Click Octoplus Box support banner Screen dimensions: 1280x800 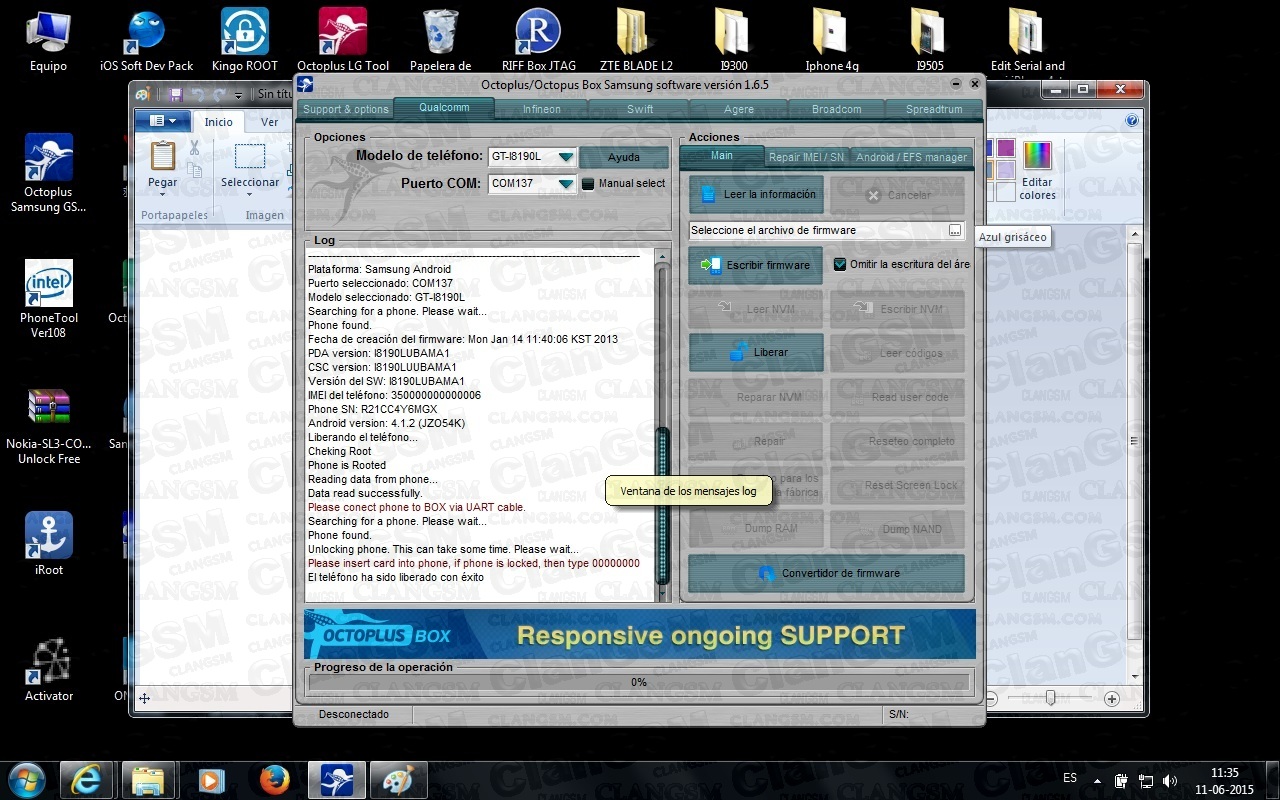point(640,635)
